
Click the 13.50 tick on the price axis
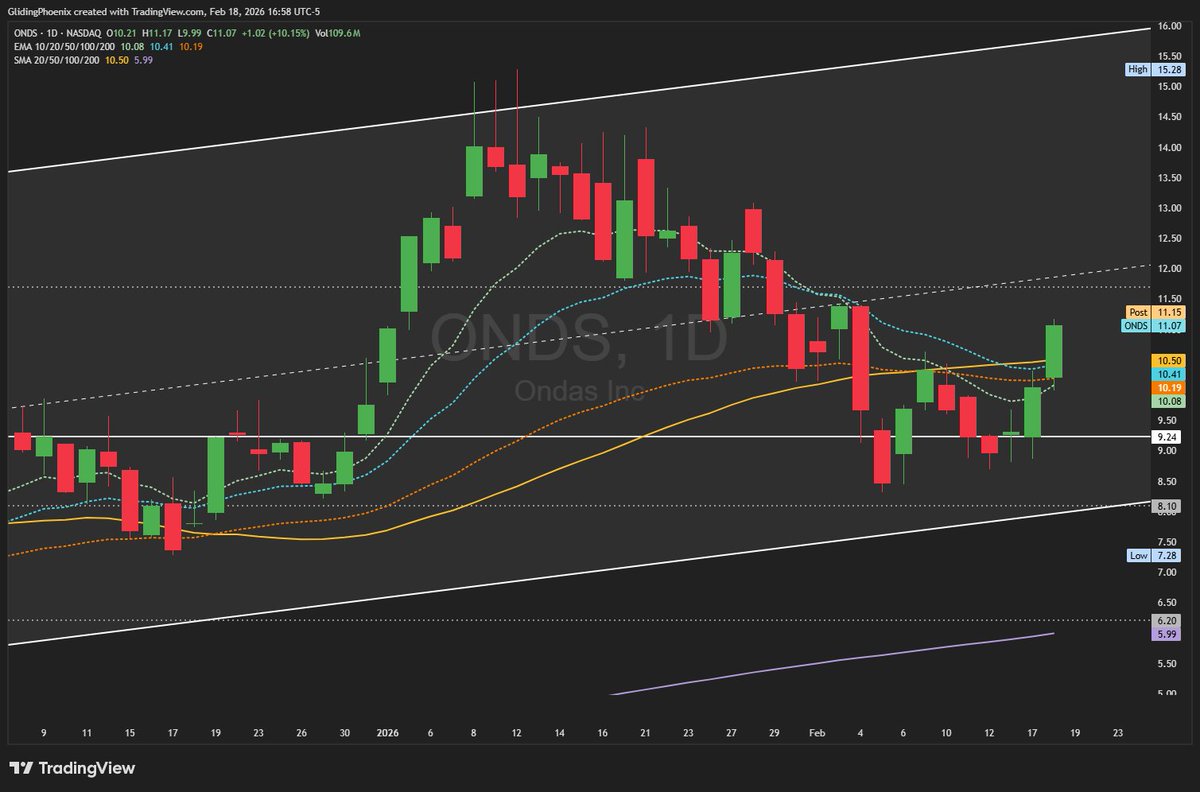click(x=1168, y=178)
